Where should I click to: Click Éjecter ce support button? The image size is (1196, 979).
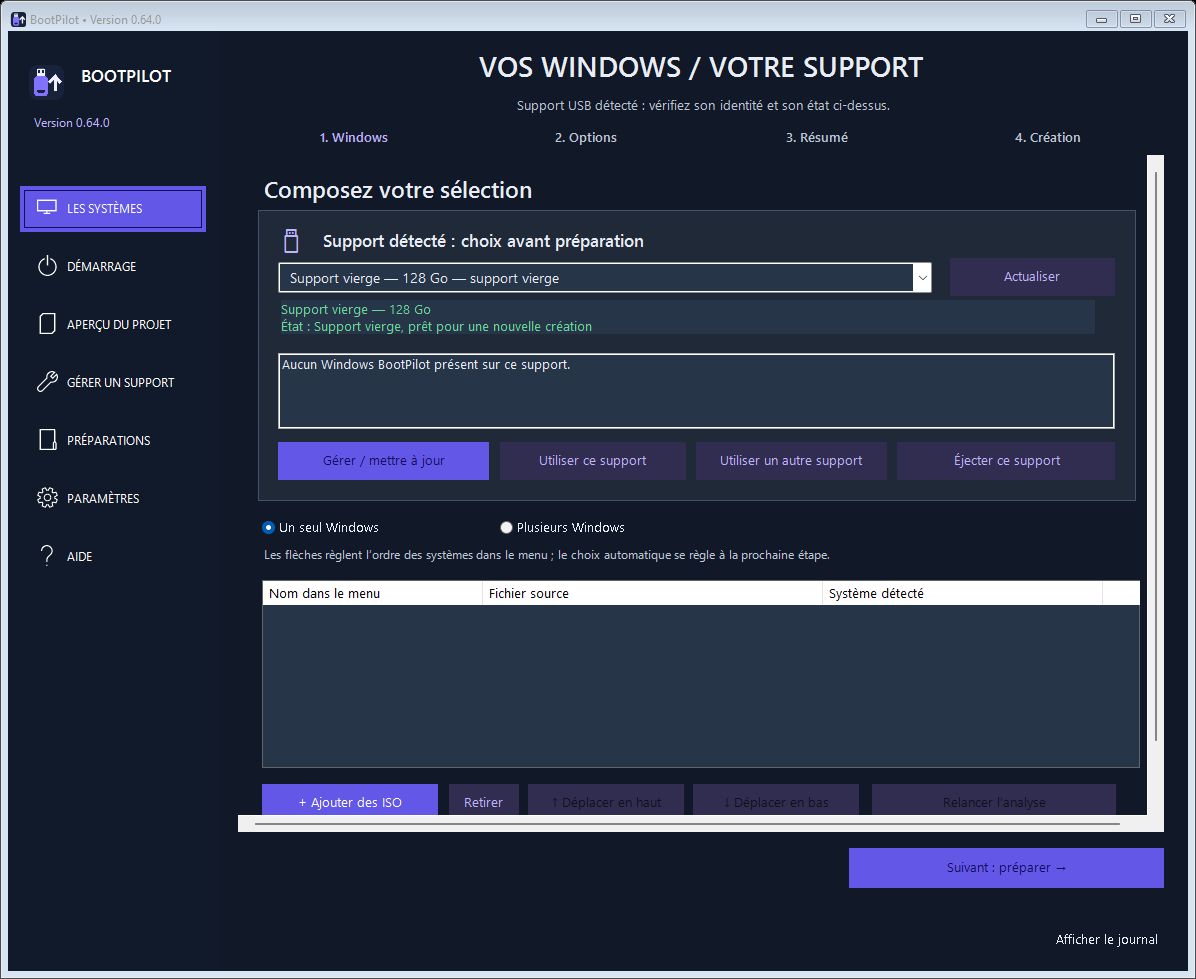(x=1006, y=461)
